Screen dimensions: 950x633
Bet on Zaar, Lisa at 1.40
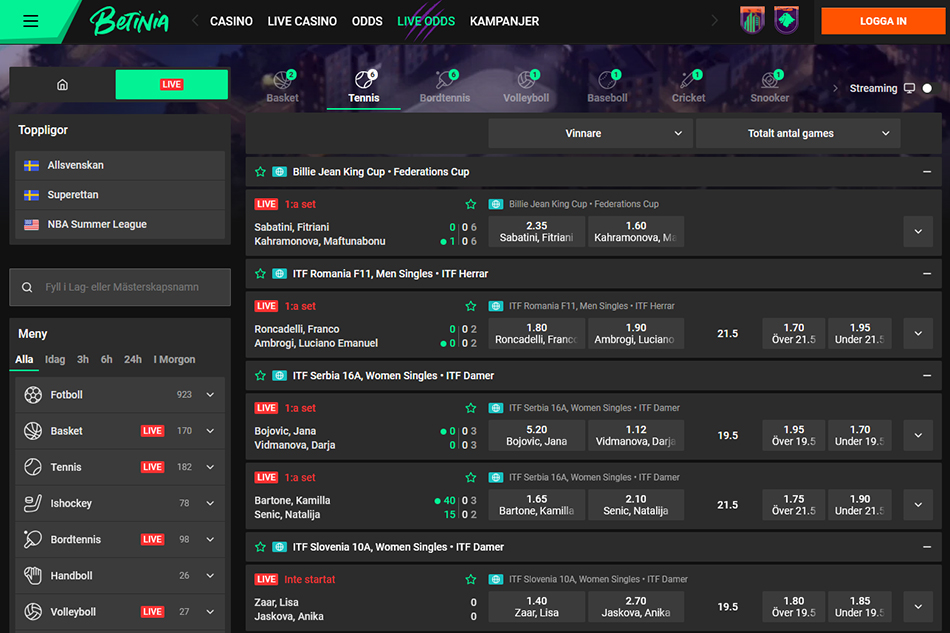[536, 607]
